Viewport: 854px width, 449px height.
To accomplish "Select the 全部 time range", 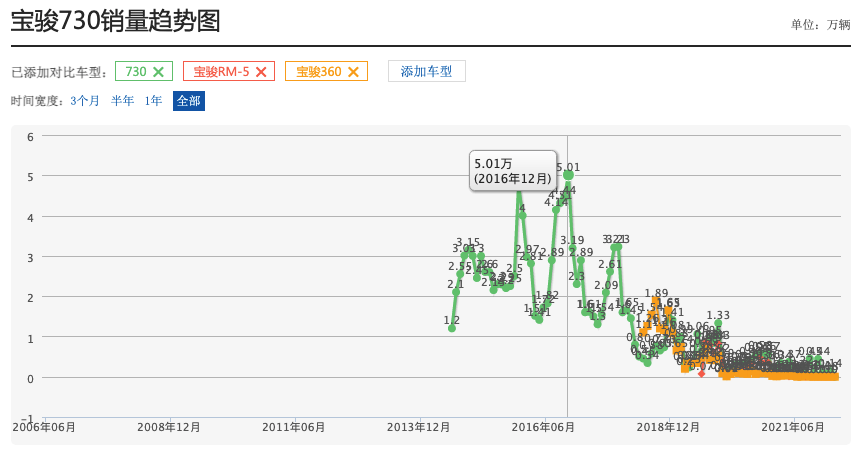I will point(189,101).
